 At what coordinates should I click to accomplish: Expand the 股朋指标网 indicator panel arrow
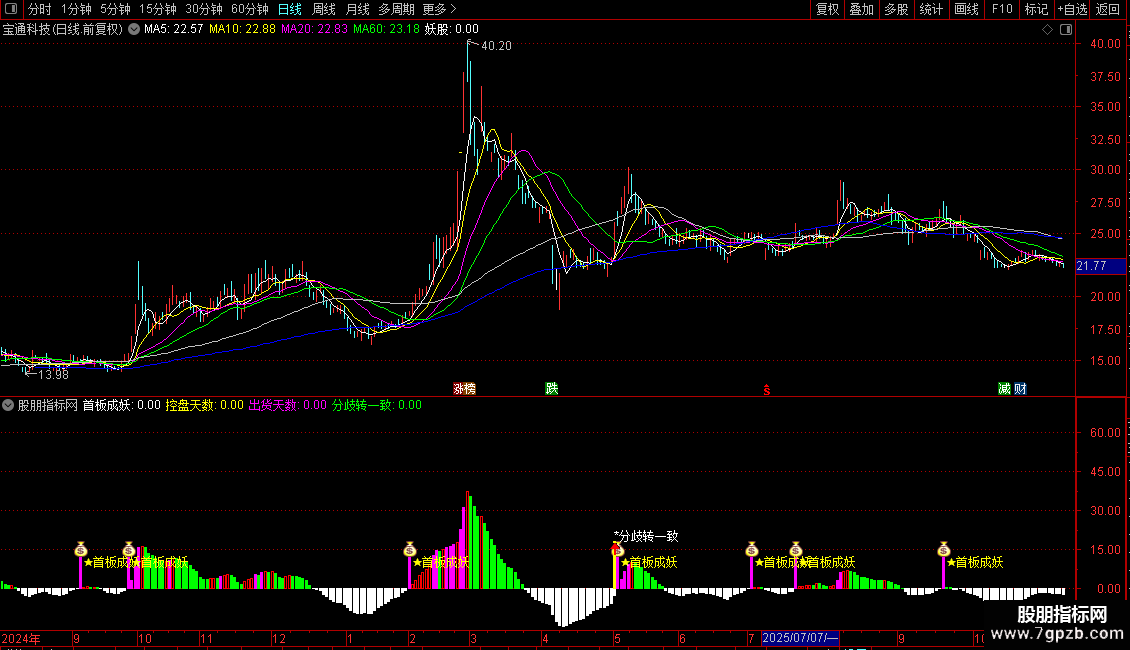tap(9, 406)
